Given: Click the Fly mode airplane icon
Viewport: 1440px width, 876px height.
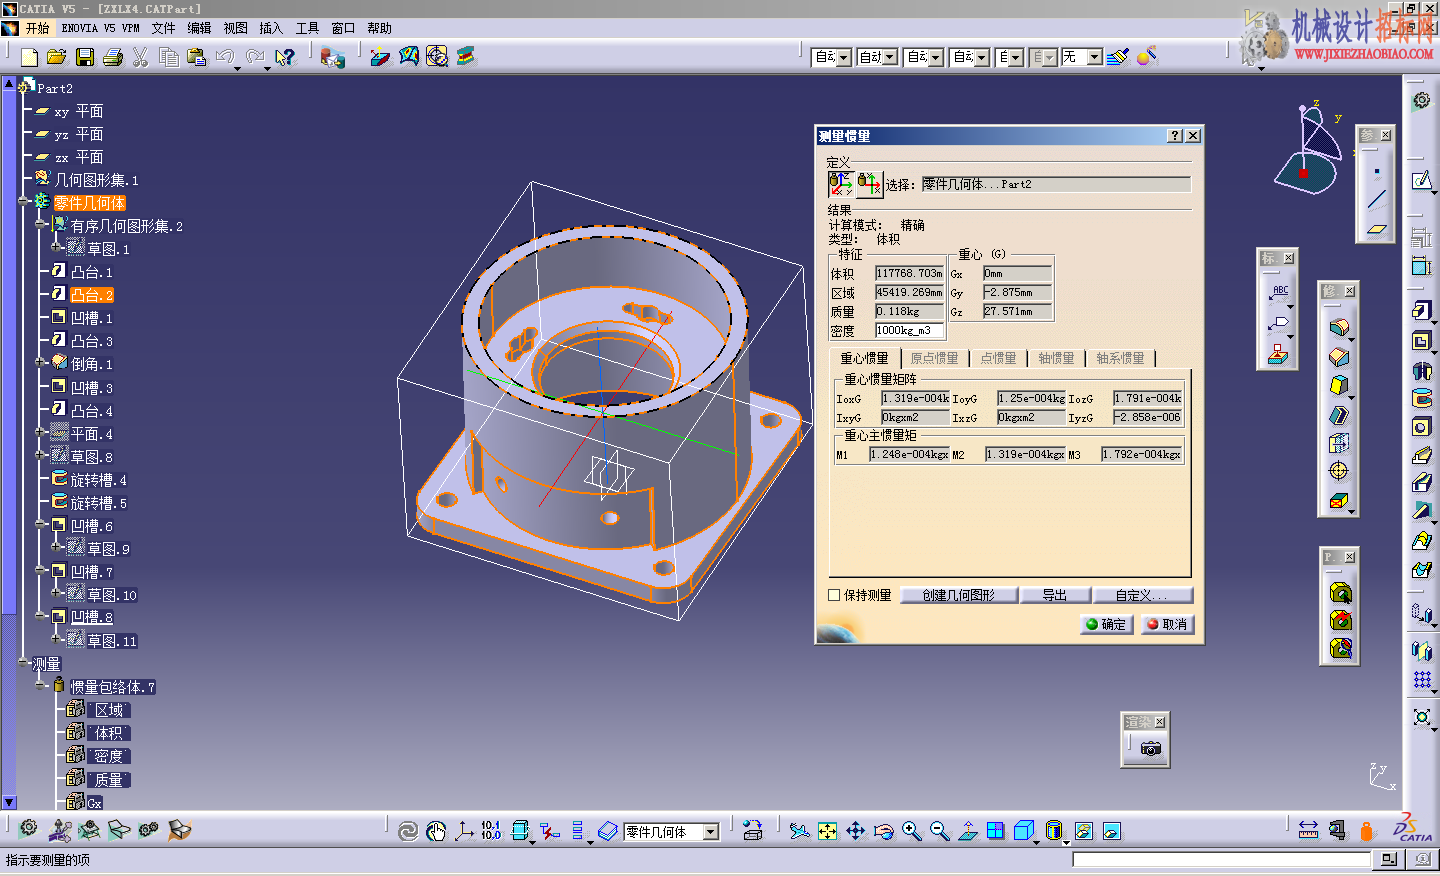Looking at the screenshot, I should pyautogui.click(x=799, y=831).
